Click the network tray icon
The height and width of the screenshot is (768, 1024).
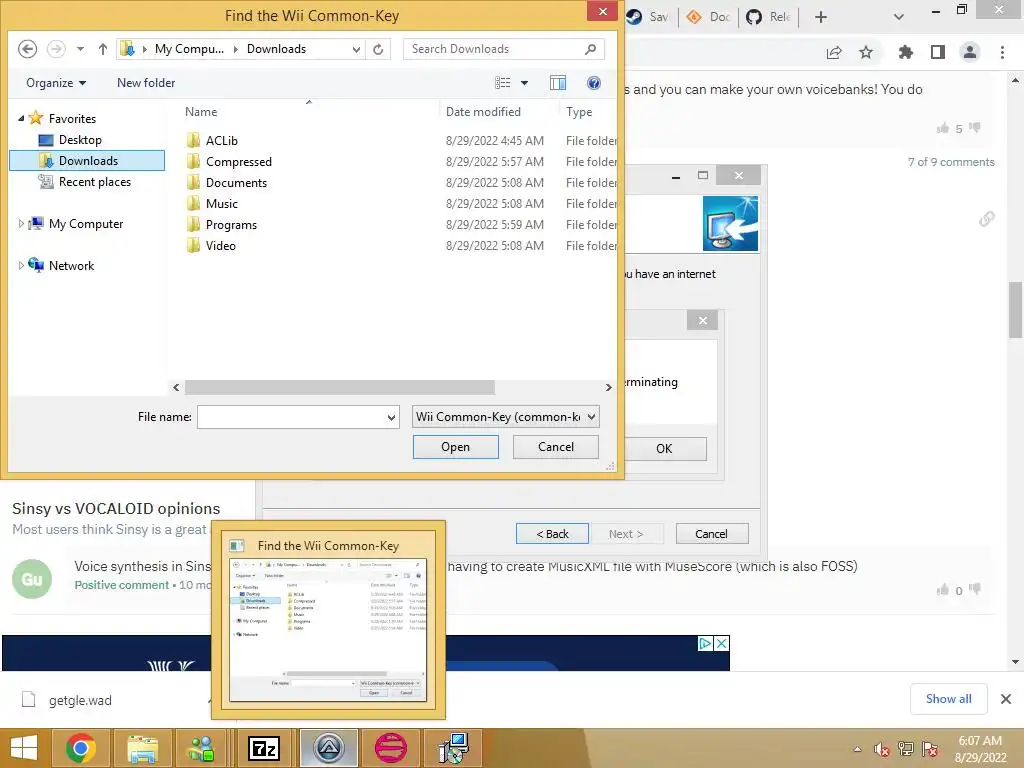906,749
